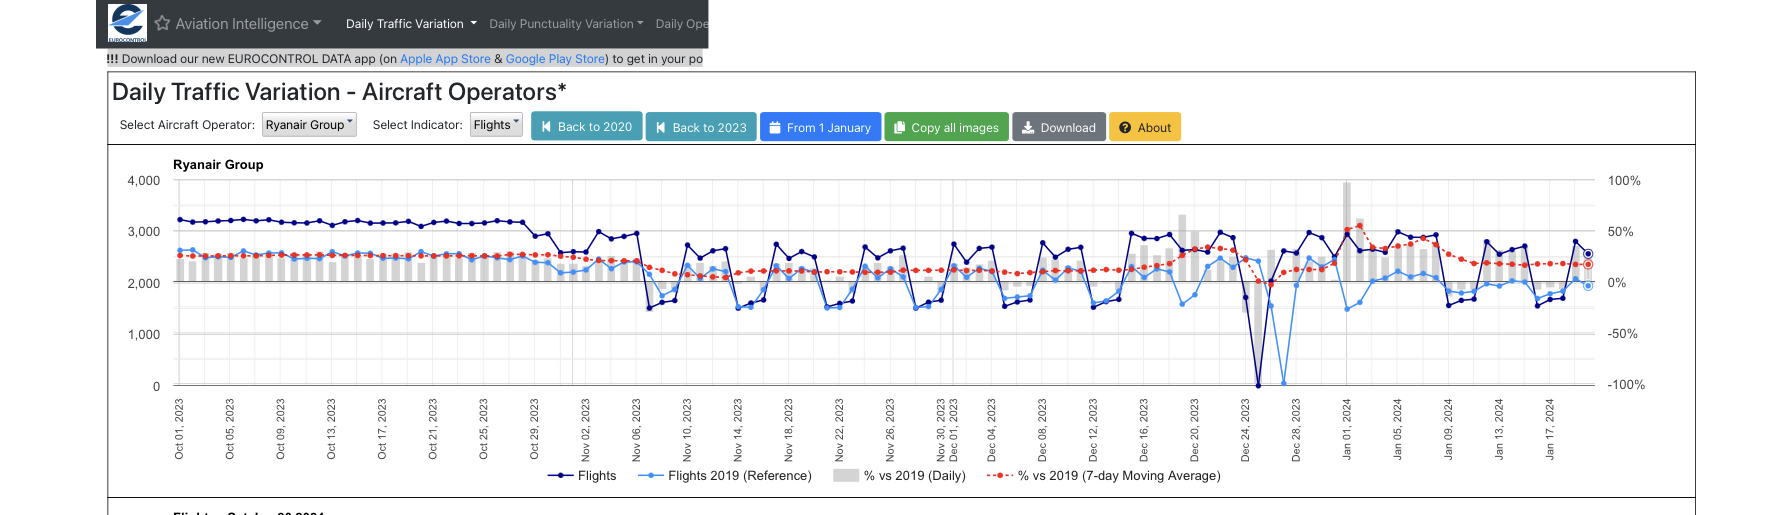Click the question mark About icon
The height and width of the screenshot is (515, 1792).
(x=1125, y=128)
